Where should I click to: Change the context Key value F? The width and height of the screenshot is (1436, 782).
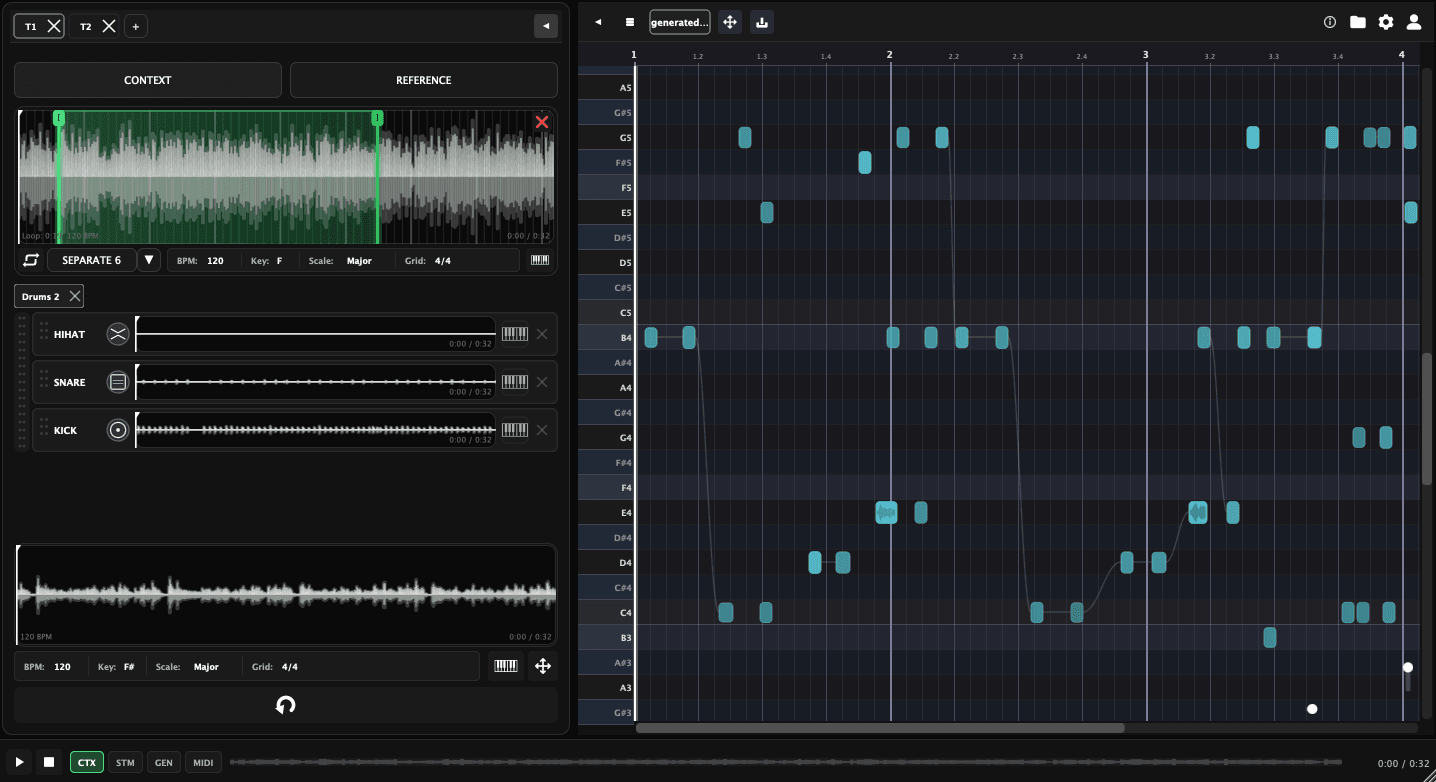(280, 261)
